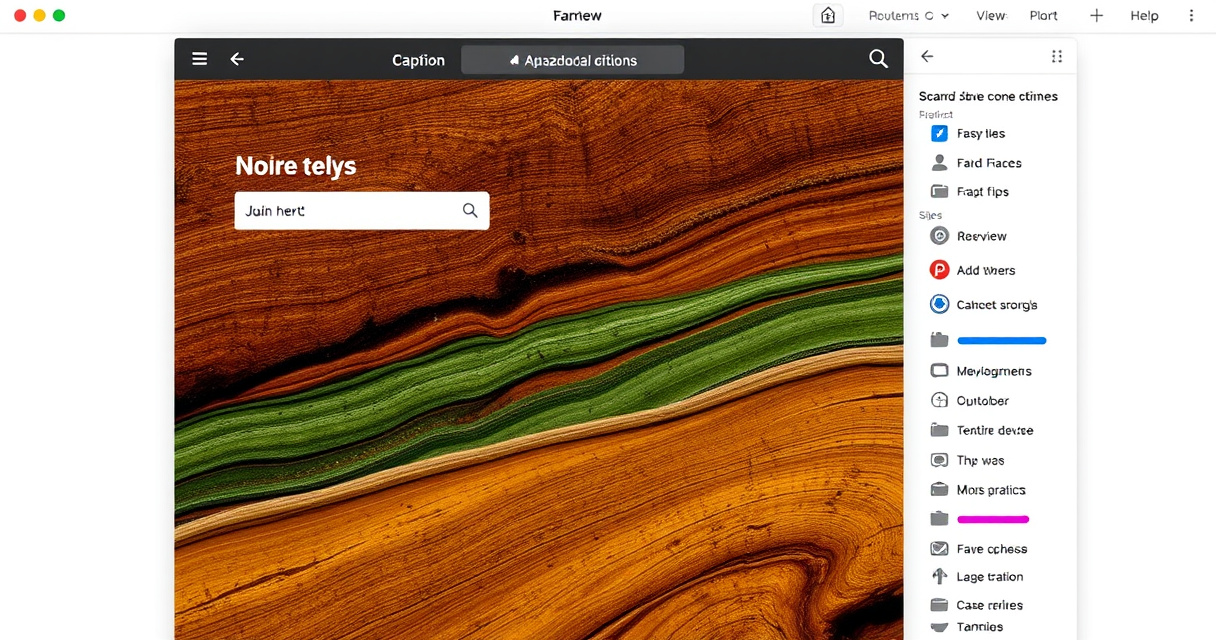Click the red Add whers icon
The height and width of the screenshot is (640, 1216).
(939, 270)
